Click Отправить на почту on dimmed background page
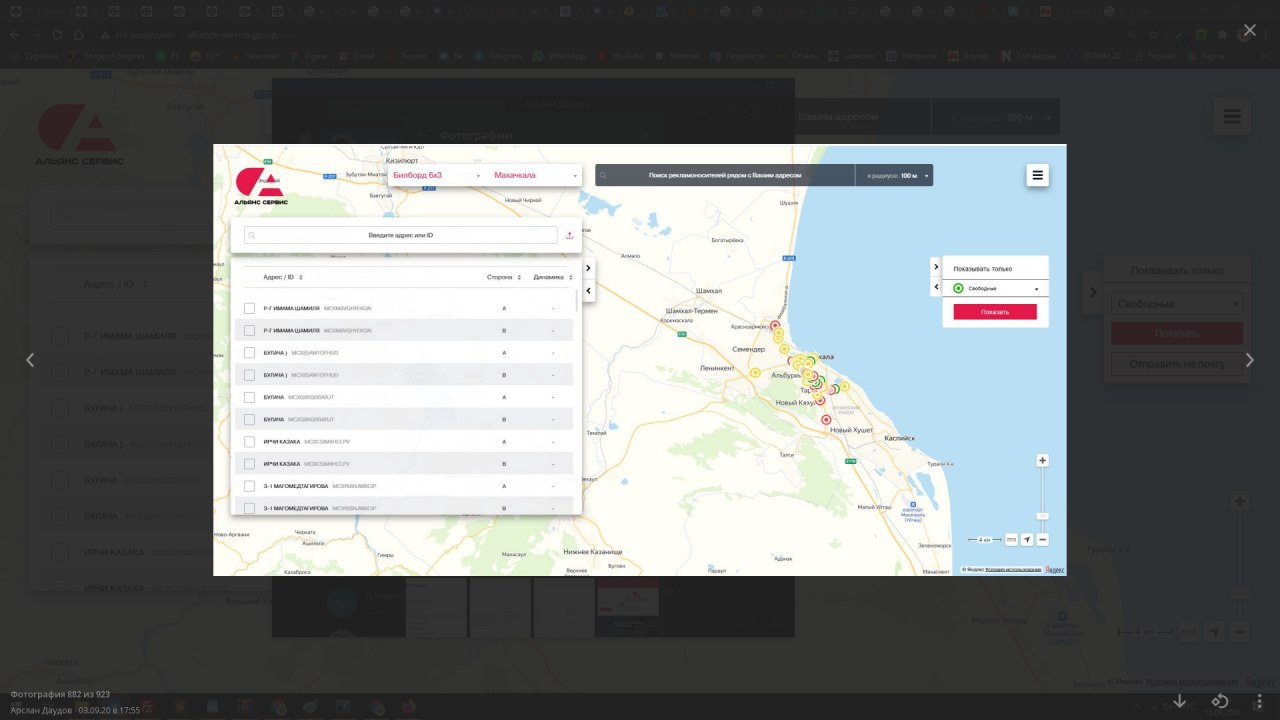Viewport: 1280px width, 720px height. pos(1177,364)
